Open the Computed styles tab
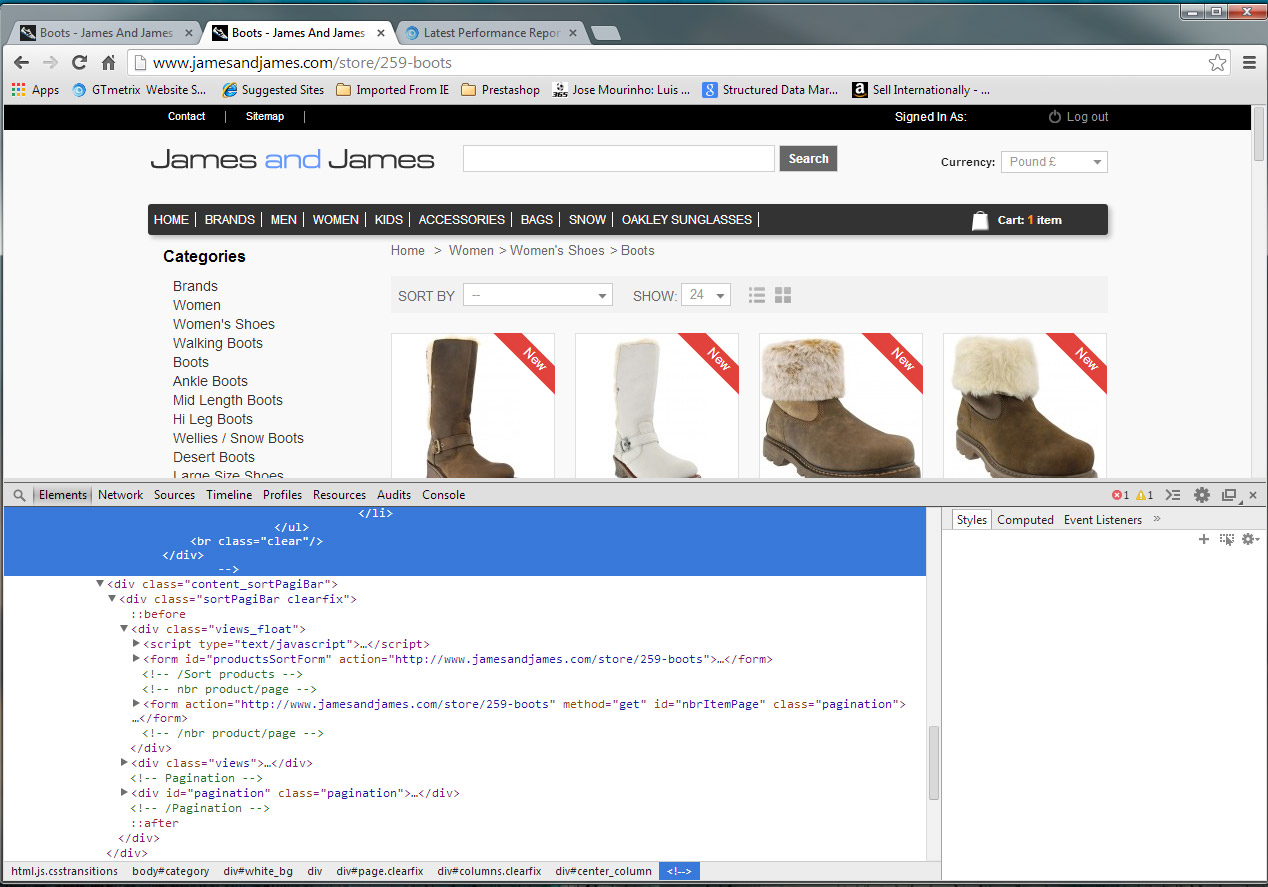The height and width of the screenshot is (887, 1268). 1025,520
